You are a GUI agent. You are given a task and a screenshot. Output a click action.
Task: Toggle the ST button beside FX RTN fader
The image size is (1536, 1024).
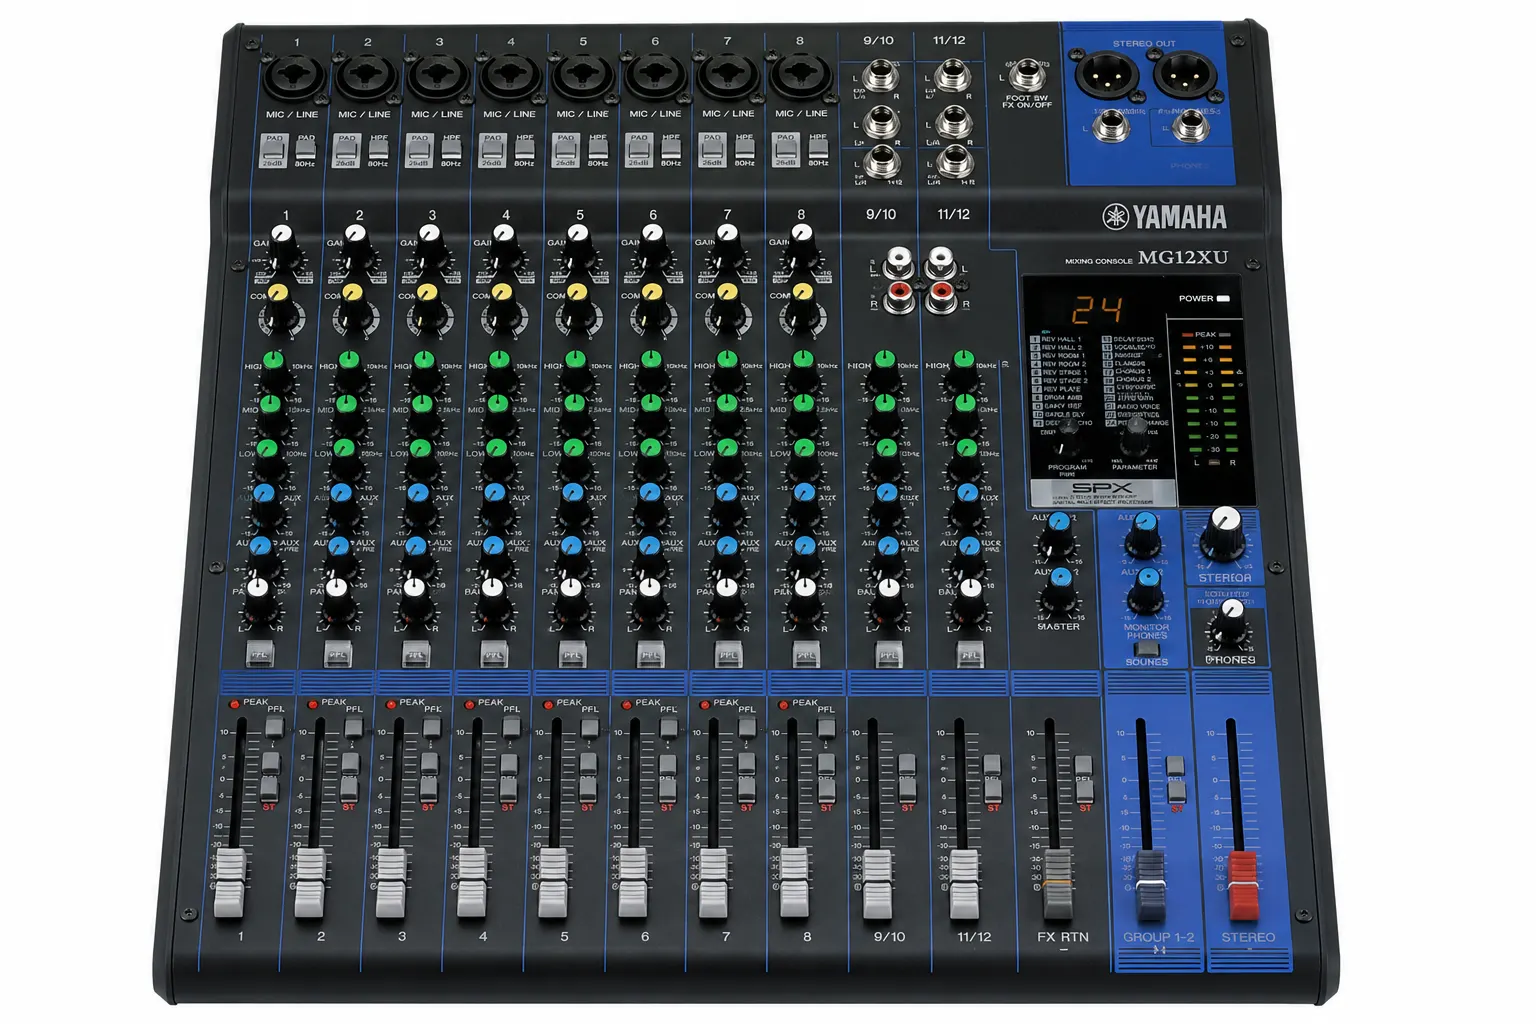click(1083, 793)
